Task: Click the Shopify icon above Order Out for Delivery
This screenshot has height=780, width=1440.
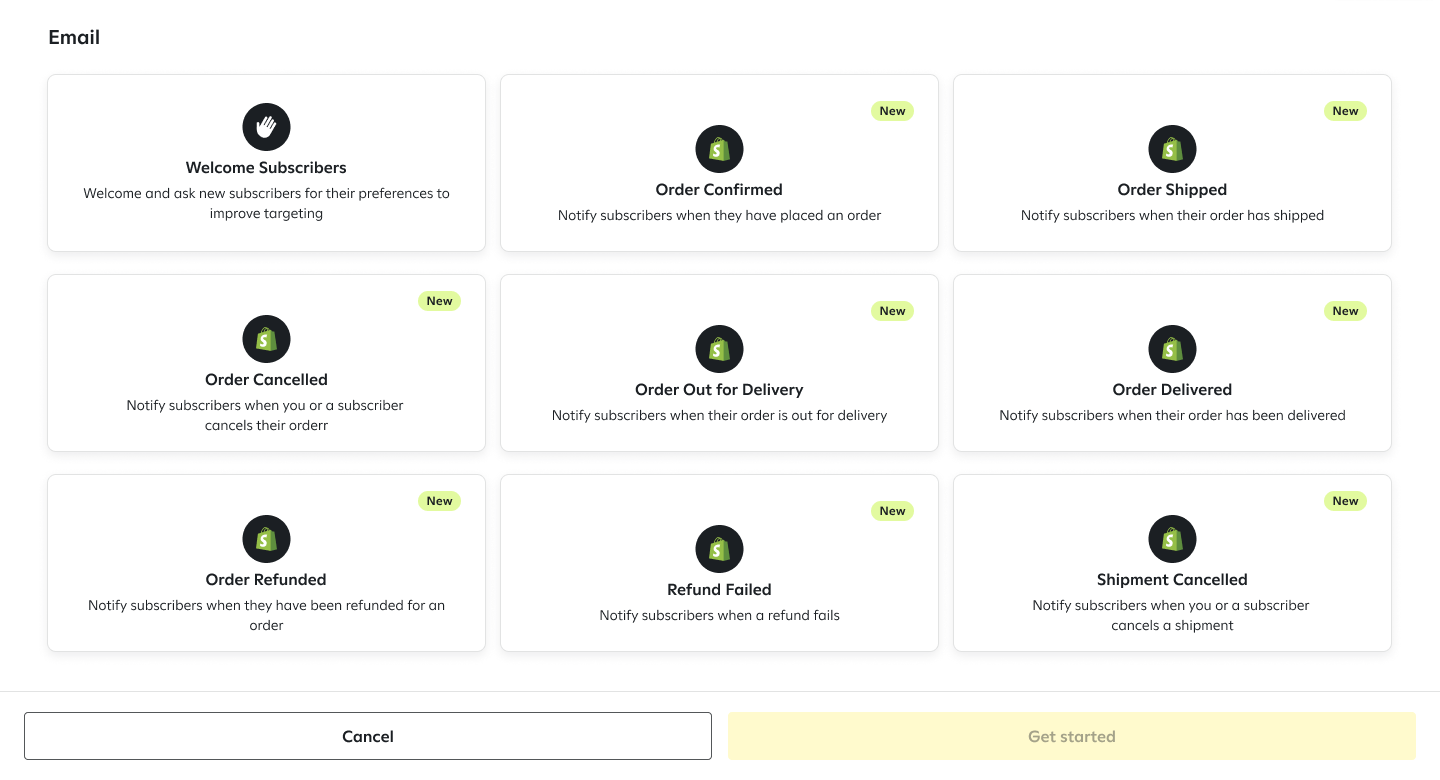Action: [719, 349]
